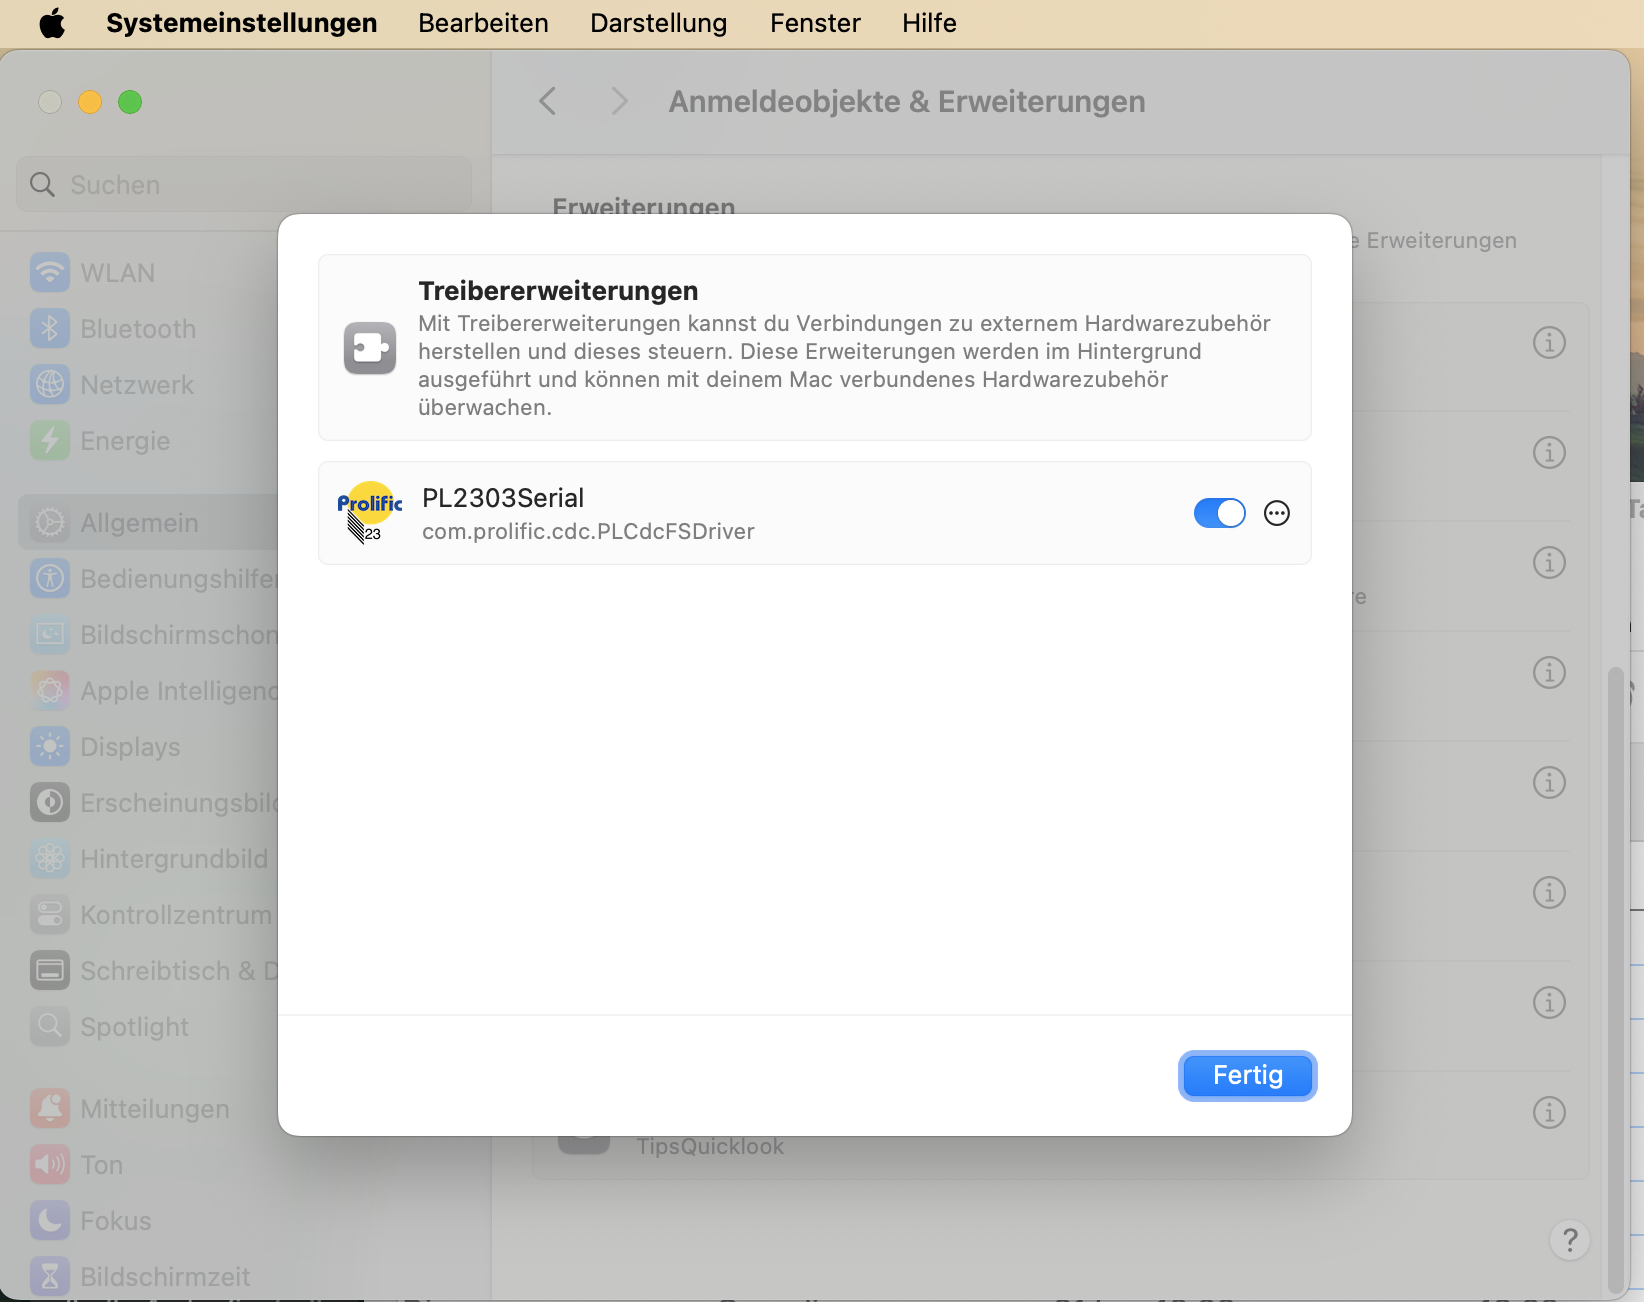Select Netzwerk in the sidebar

150,384
